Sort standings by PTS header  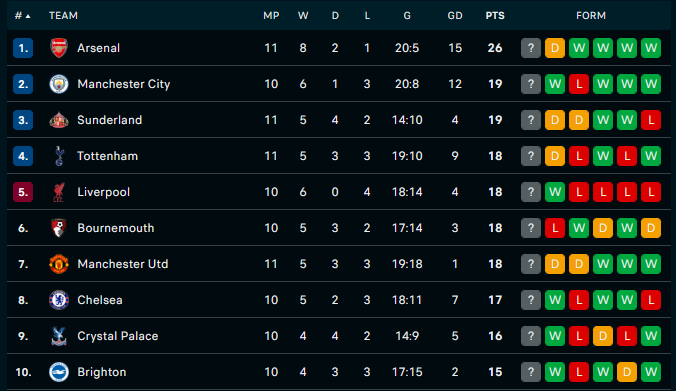495,16
